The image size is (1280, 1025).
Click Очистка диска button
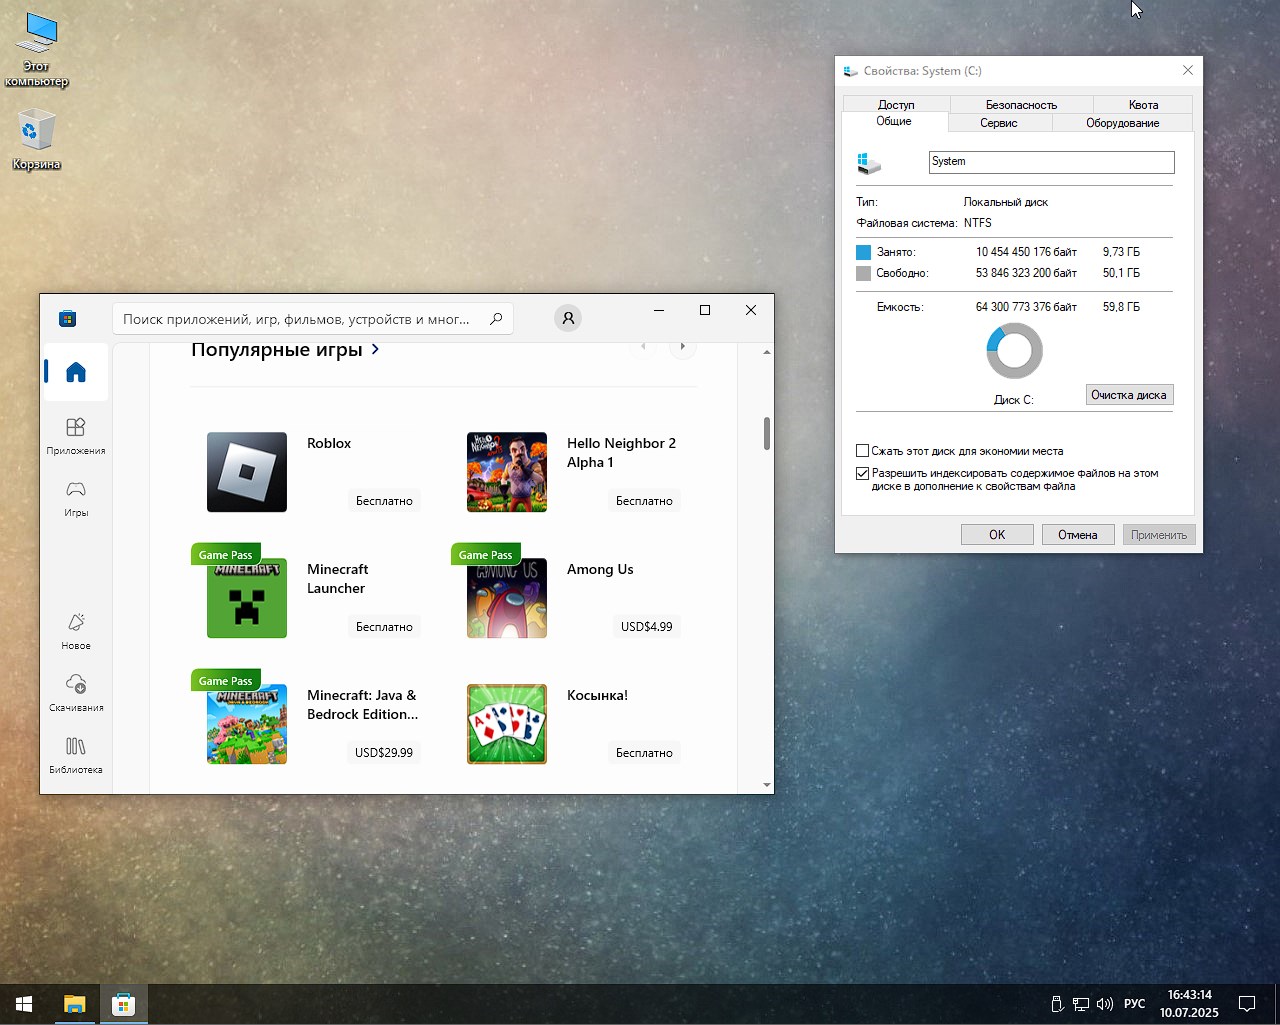click(x=1129, y=395)
